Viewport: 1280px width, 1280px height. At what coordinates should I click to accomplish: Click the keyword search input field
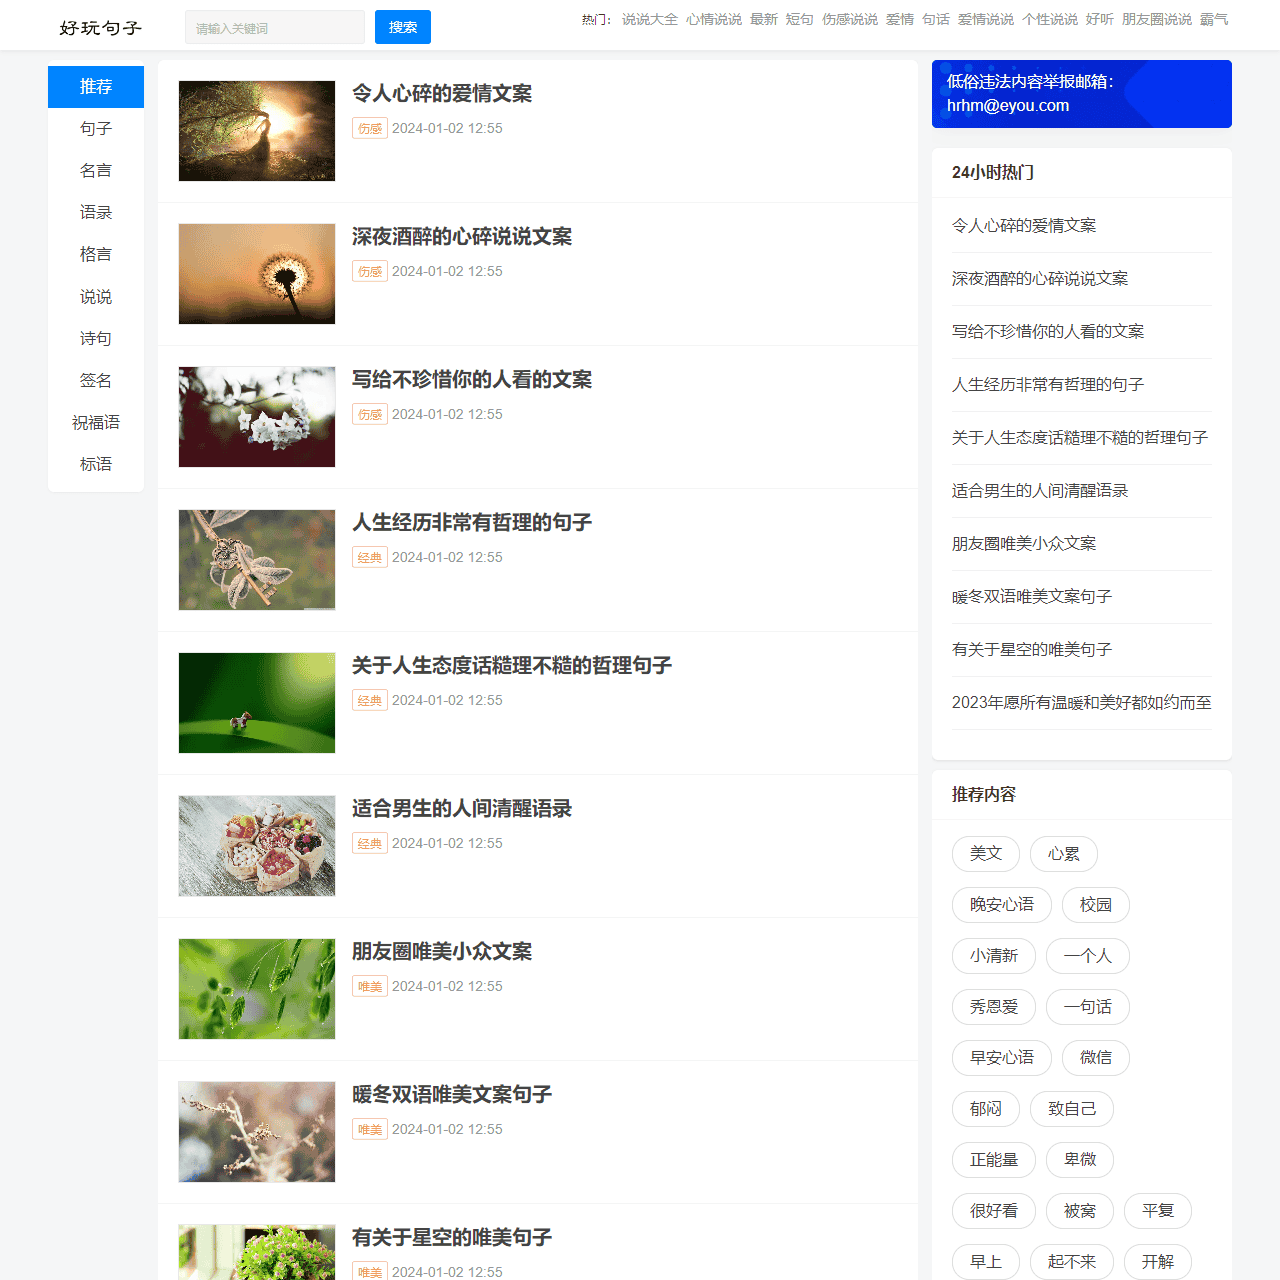tap(274, 27)
